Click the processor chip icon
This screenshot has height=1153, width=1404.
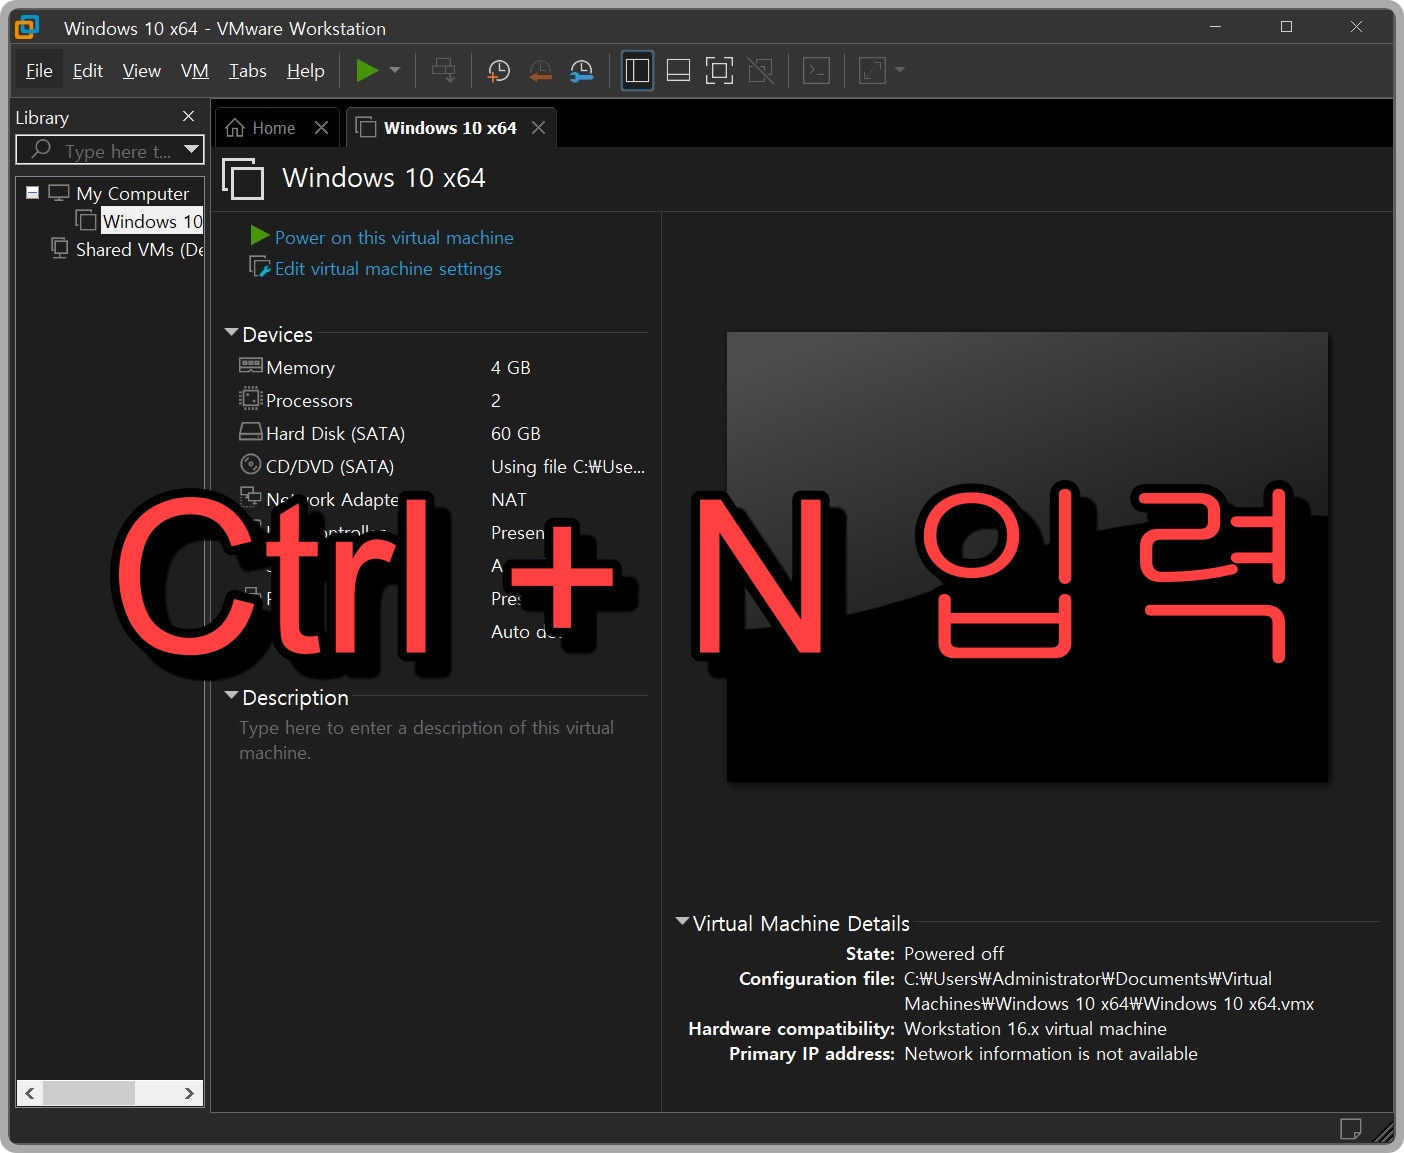click(x=250, y=398)
